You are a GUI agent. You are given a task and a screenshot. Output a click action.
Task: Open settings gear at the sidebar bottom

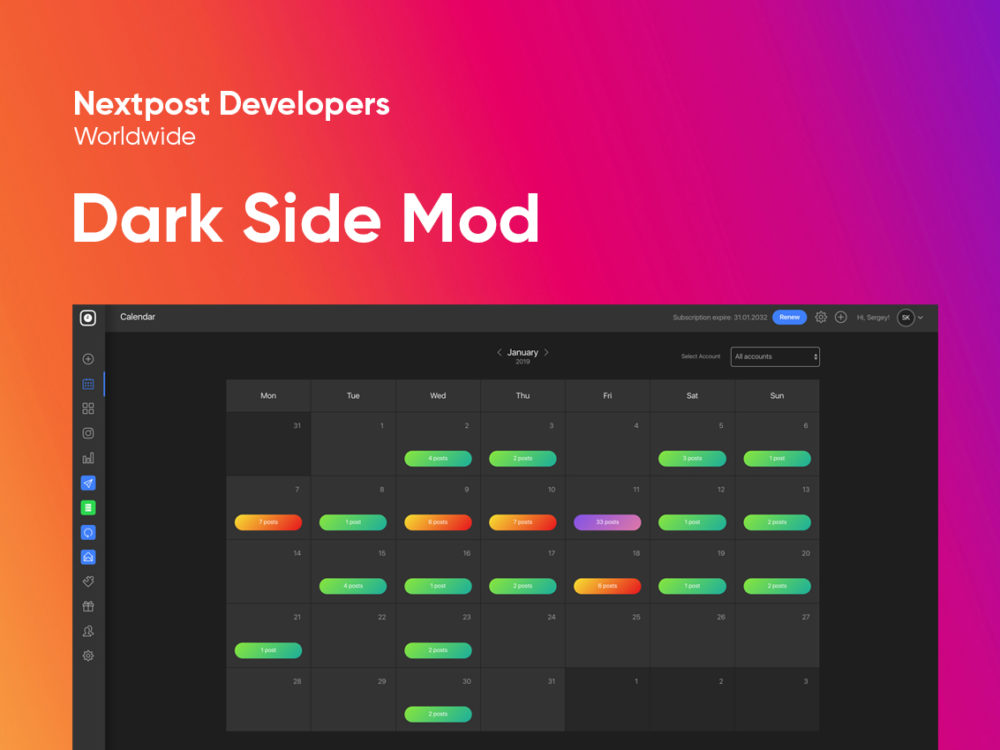tap(88, 656)
